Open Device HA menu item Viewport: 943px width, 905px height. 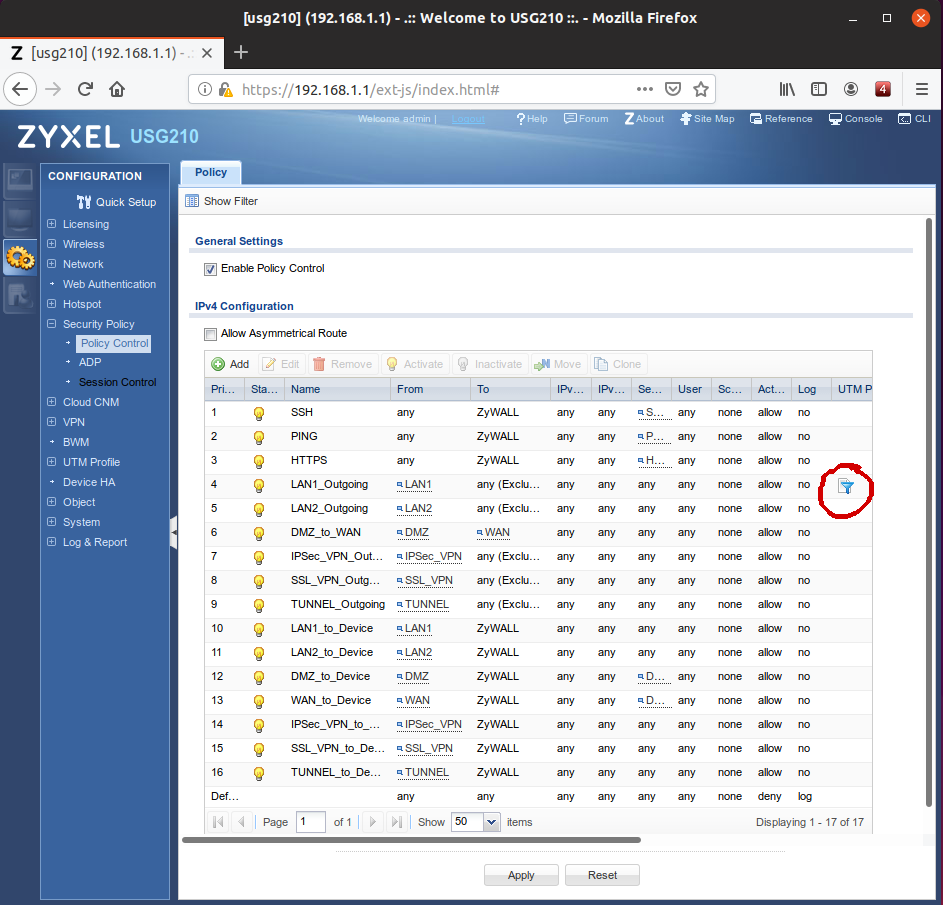coord(89,482)
